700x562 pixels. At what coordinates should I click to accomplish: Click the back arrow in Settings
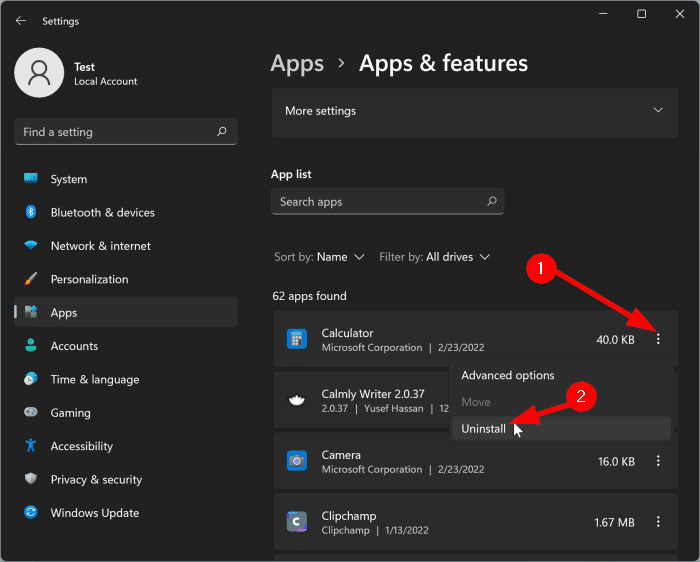[x=21, y=20]
